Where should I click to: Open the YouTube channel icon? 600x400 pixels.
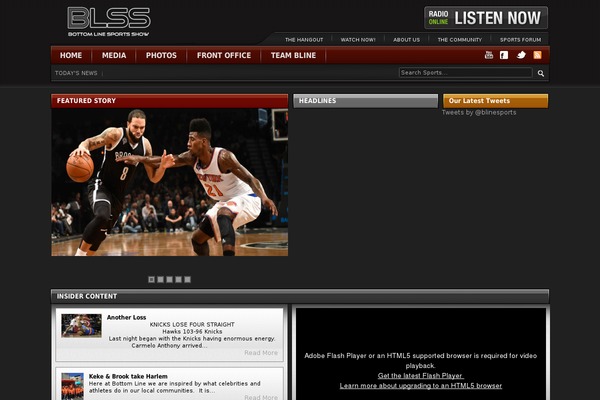pos(489,55)
